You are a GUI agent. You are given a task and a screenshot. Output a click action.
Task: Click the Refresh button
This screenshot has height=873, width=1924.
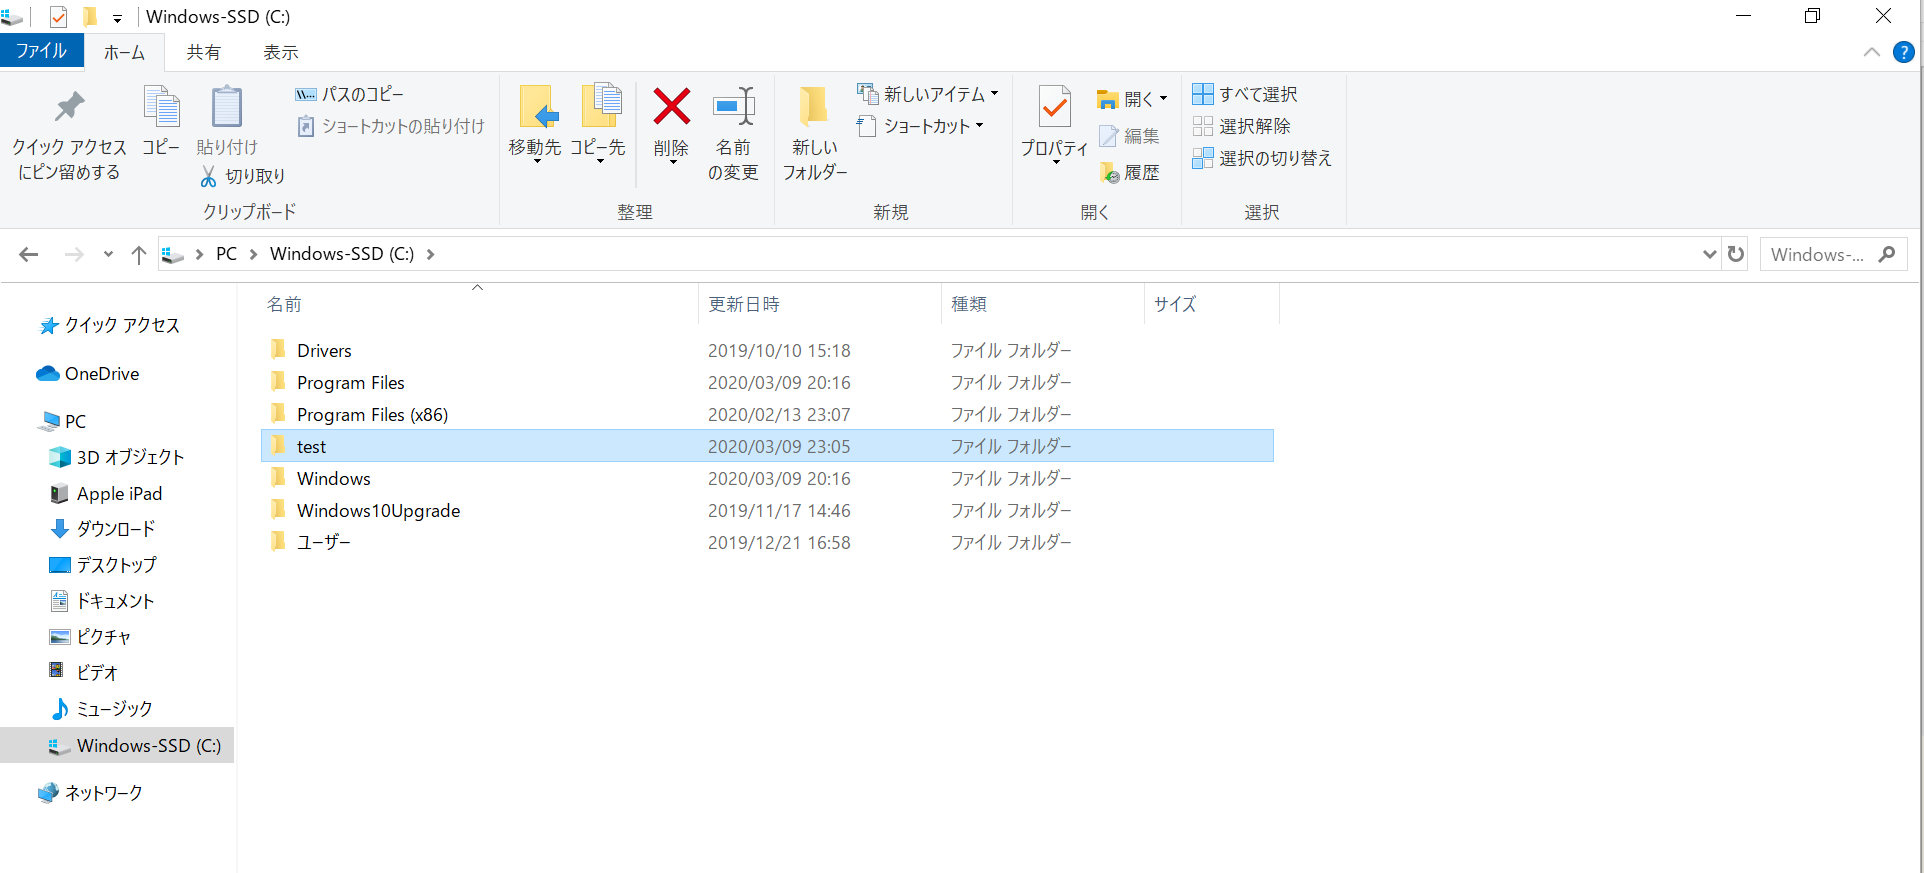coord(1736,254)
